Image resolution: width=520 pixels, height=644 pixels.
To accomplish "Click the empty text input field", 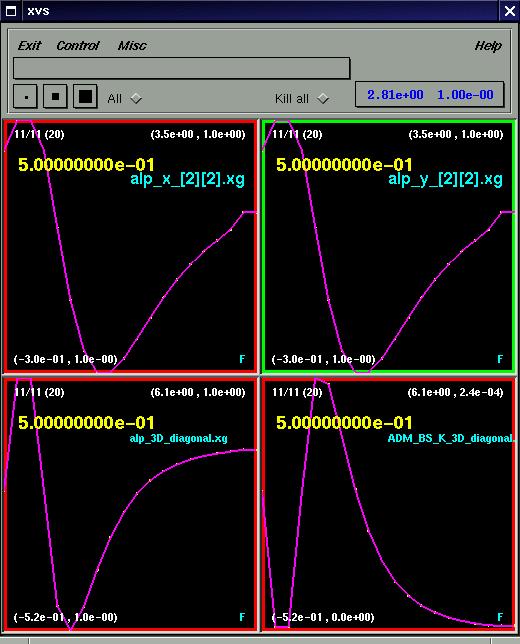I will (x=182, y=68).
